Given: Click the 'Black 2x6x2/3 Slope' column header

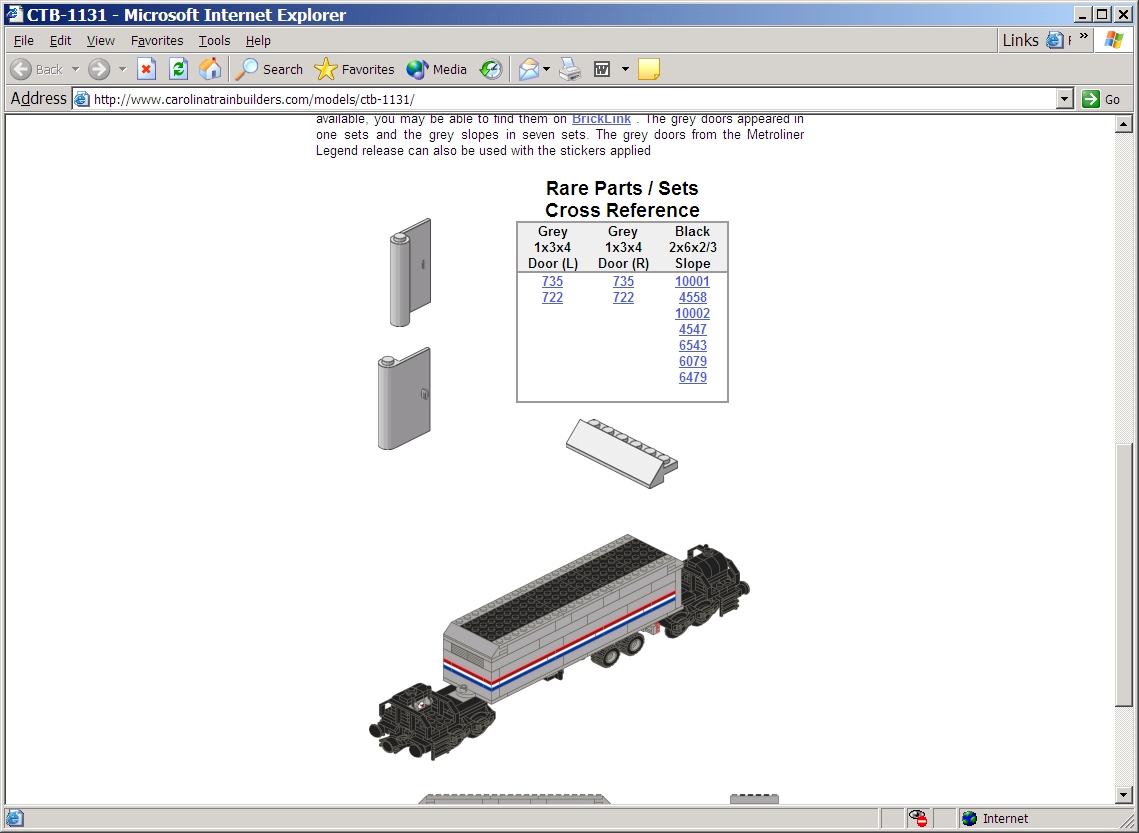Looking at the screenshot, I should (692, 247).
